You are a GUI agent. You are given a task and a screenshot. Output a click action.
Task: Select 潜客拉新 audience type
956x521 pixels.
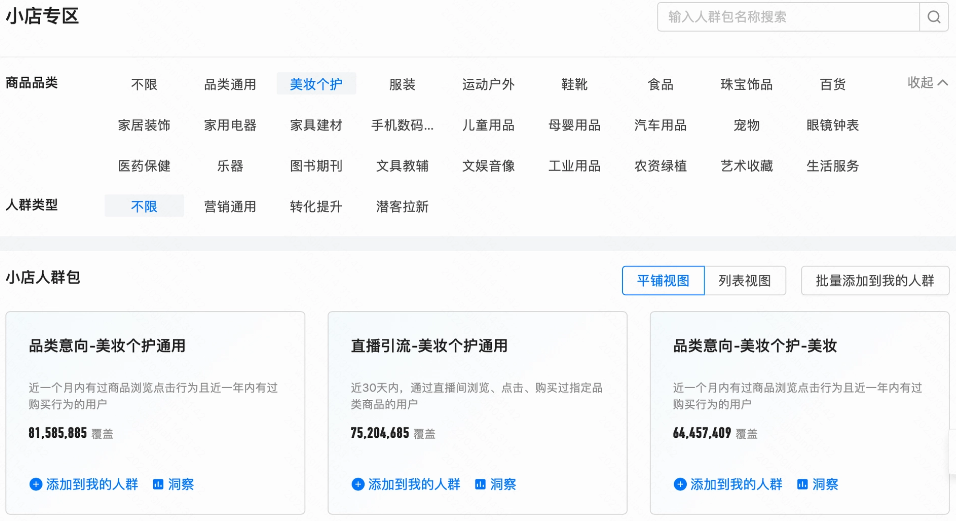pyautogui.click(x=402, y=207)
